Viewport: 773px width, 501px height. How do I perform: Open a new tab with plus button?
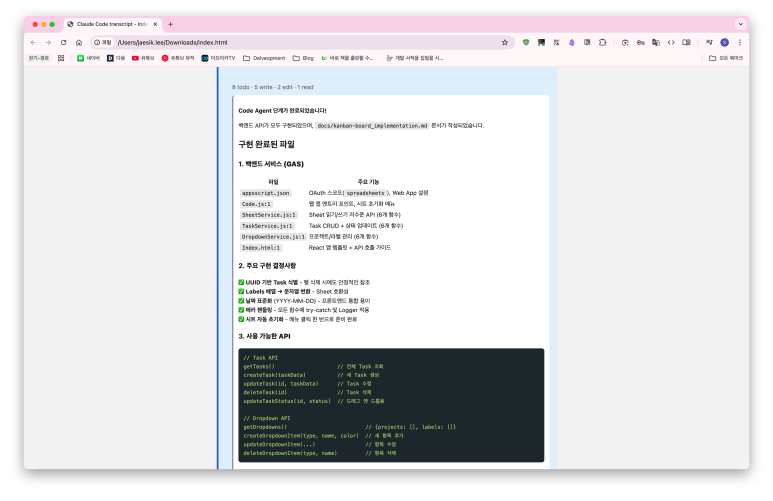[x=170, y=24]
